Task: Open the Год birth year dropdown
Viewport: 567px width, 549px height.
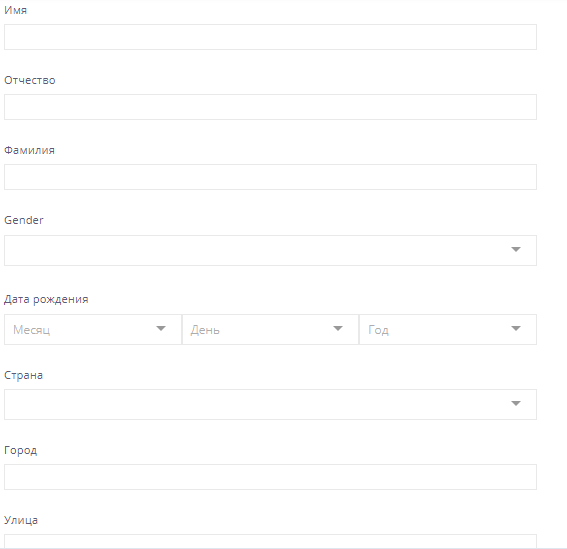Action: tap(448, 329)
